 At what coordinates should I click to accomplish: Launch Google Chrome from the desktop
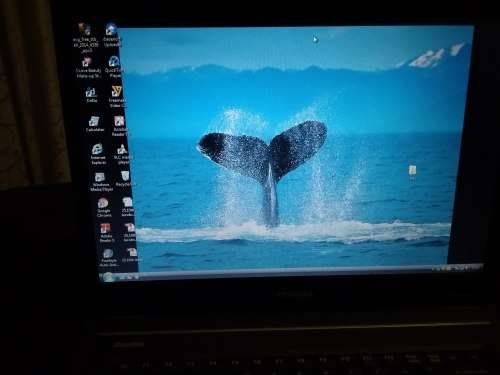[103, 207]
